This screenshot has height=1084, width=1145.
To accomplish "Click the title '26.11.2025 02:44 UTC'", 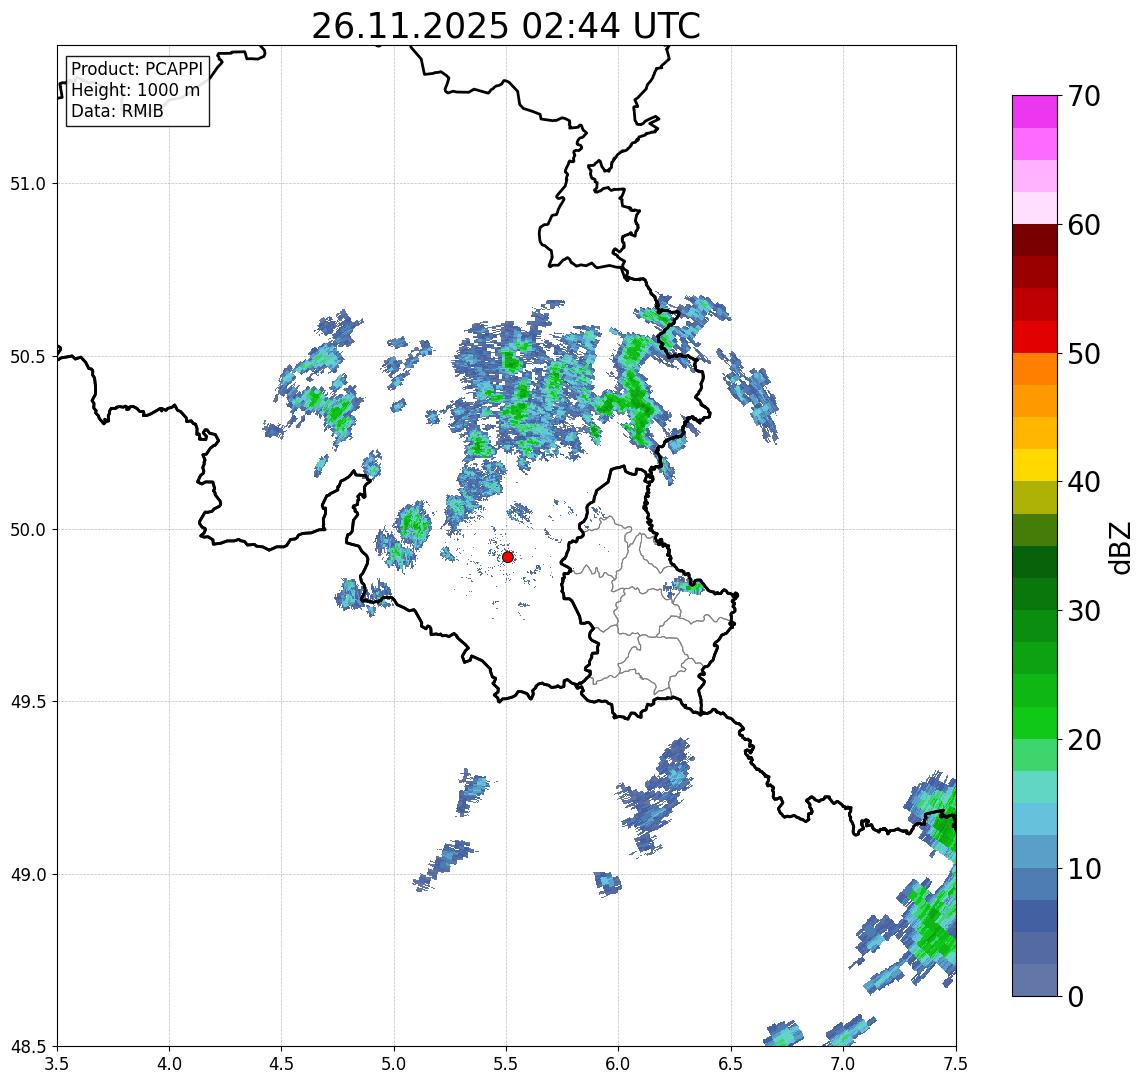I will pyautogui.click(x=506, y=26).
